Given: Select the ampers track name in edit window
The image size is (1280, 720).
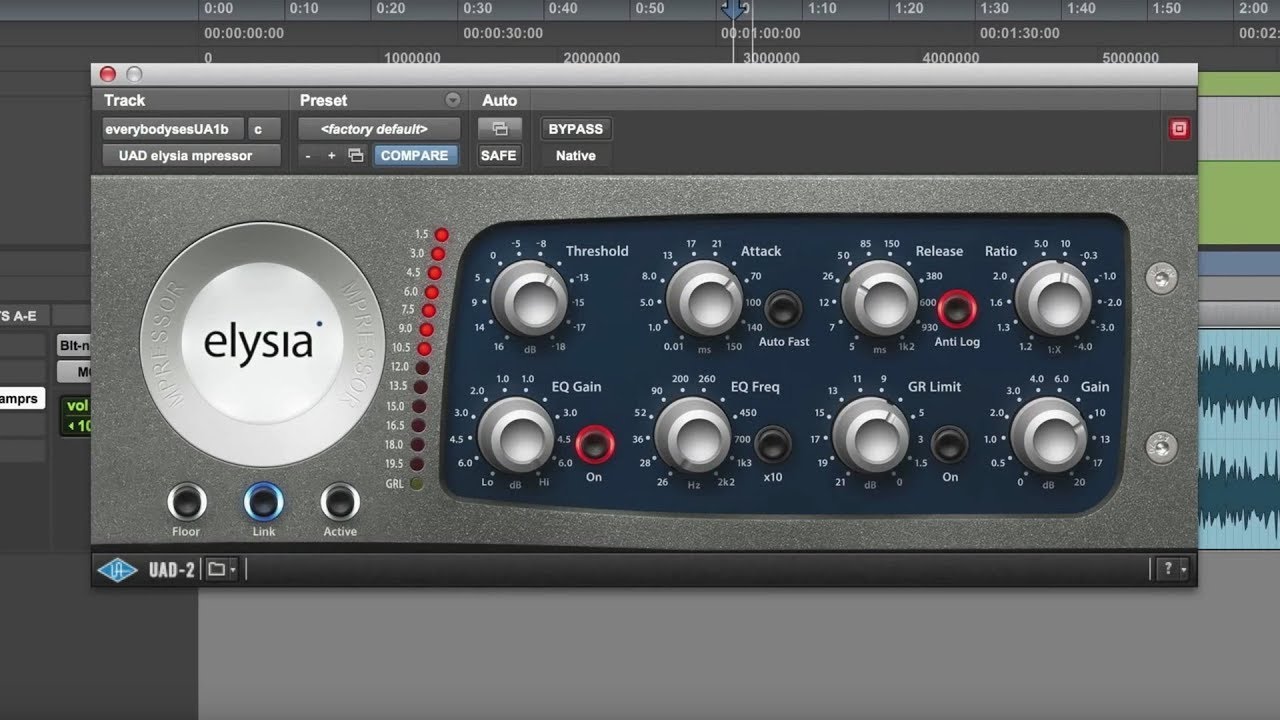Looking at the screenshot, I should coord(22,398).
